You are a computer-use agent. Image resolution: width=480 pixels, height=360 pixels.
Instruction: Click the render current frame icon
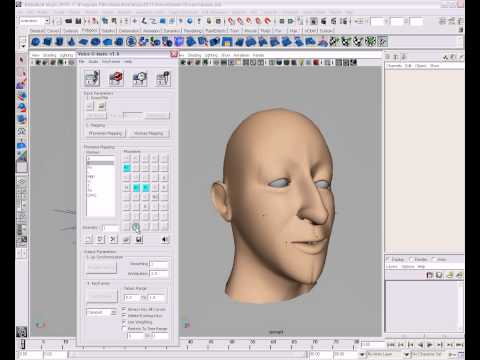(323, 21)
